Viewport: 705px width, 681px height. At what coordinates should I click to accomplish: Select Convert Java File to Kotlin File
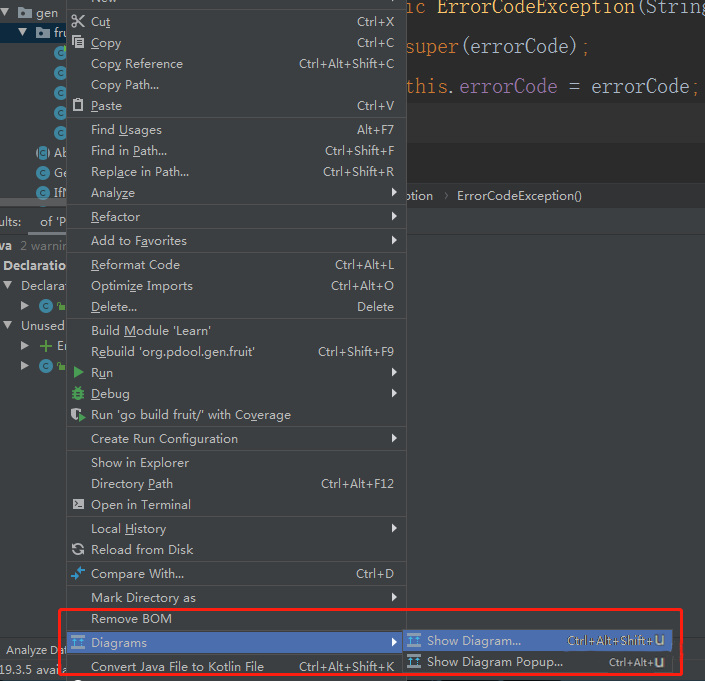pos(177,667)
